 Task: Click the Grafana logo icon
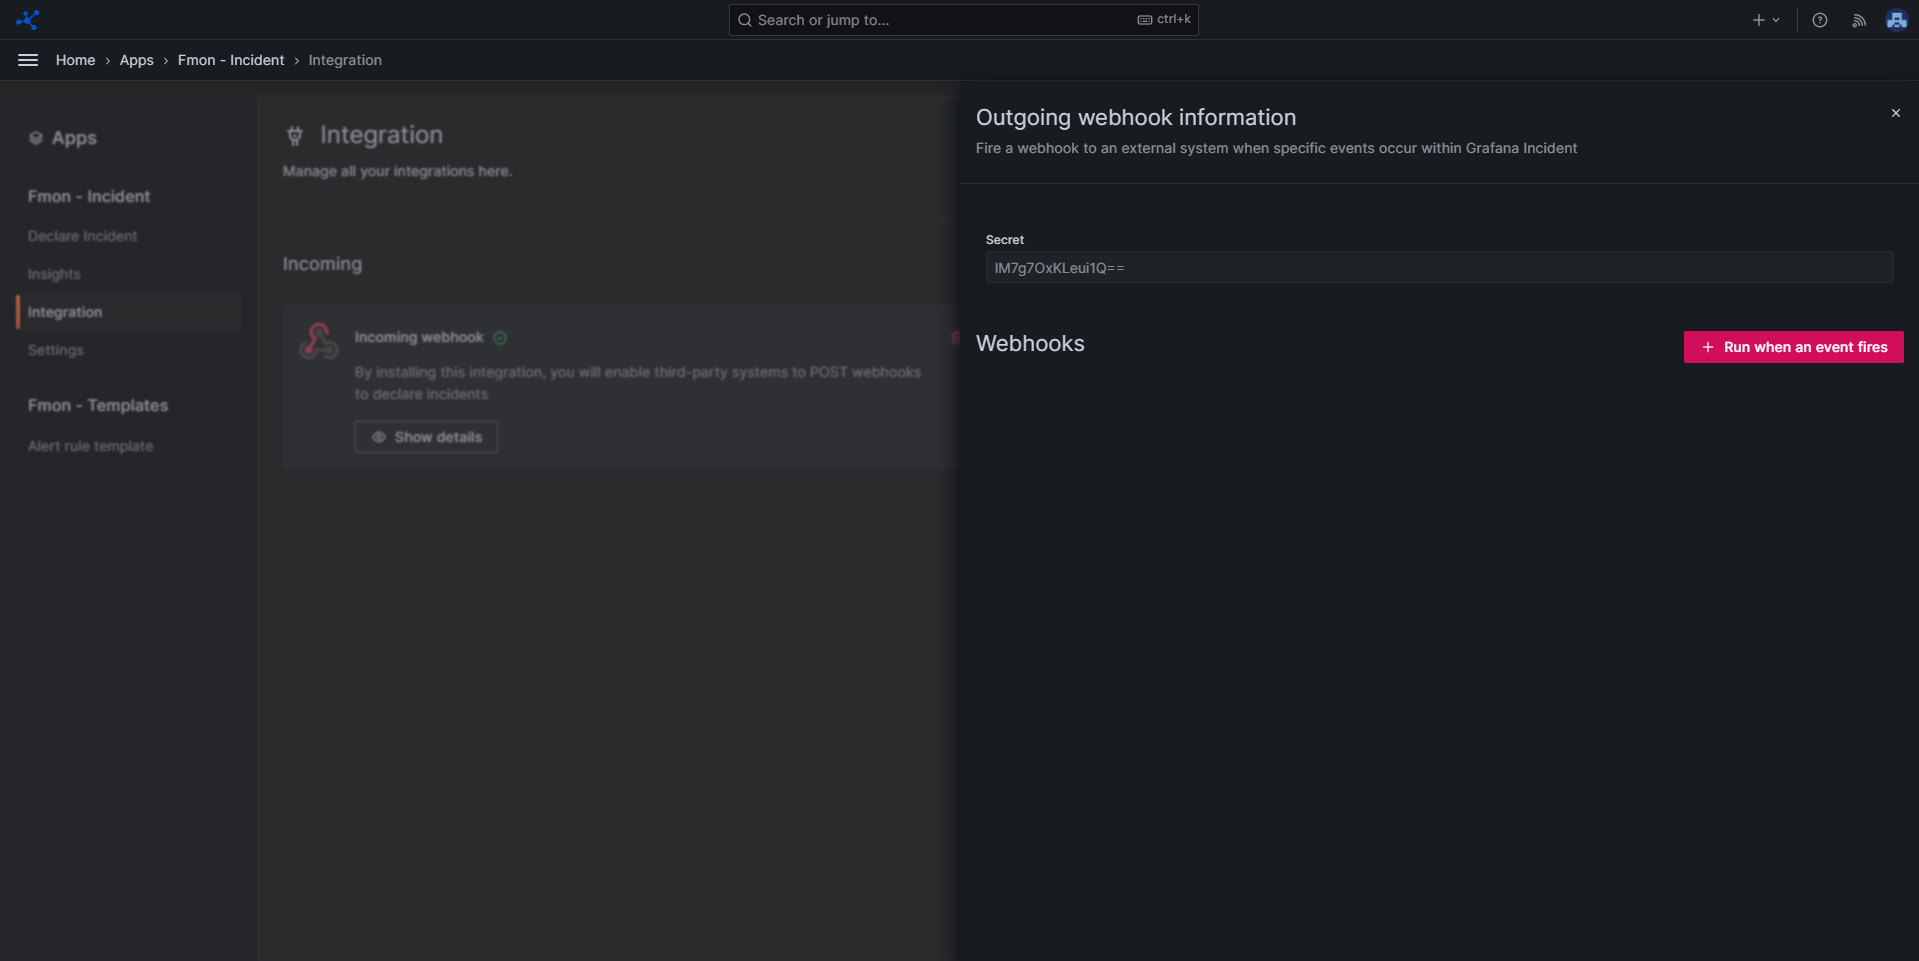click(x=28, y=20)
